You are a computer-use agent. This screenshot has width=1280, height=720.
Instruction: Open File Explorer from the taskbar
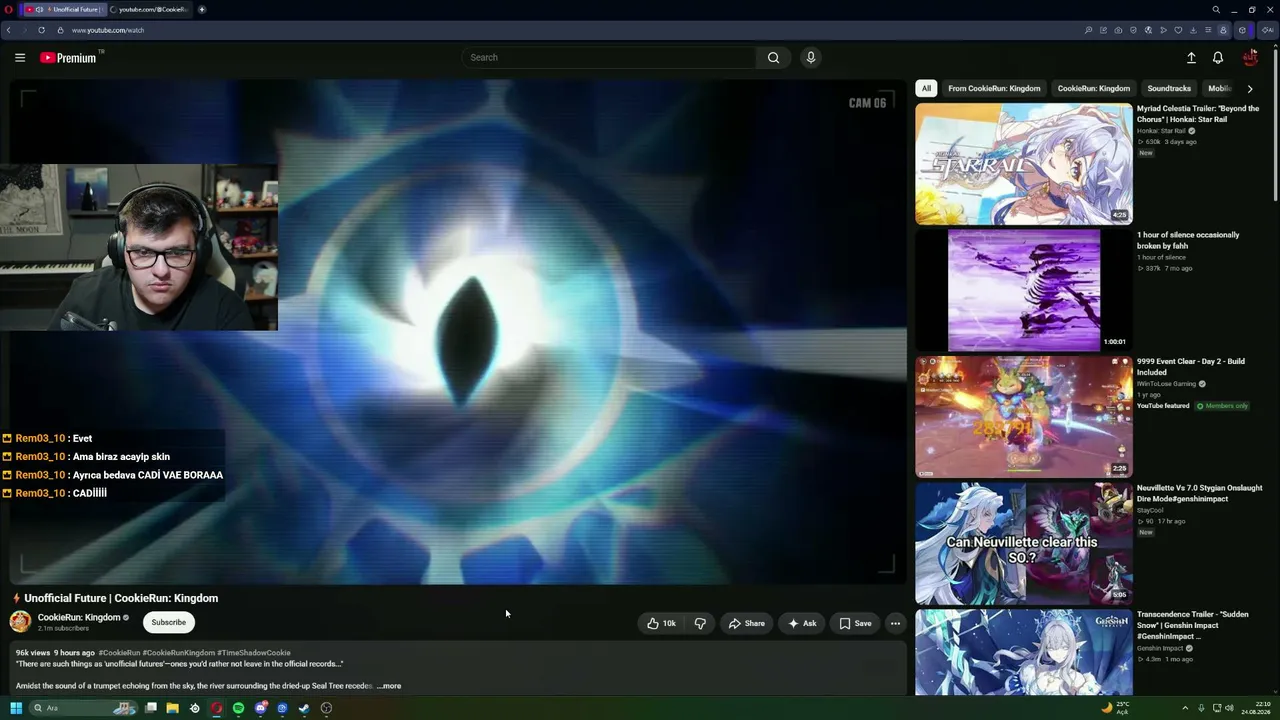tap(172, 708)
